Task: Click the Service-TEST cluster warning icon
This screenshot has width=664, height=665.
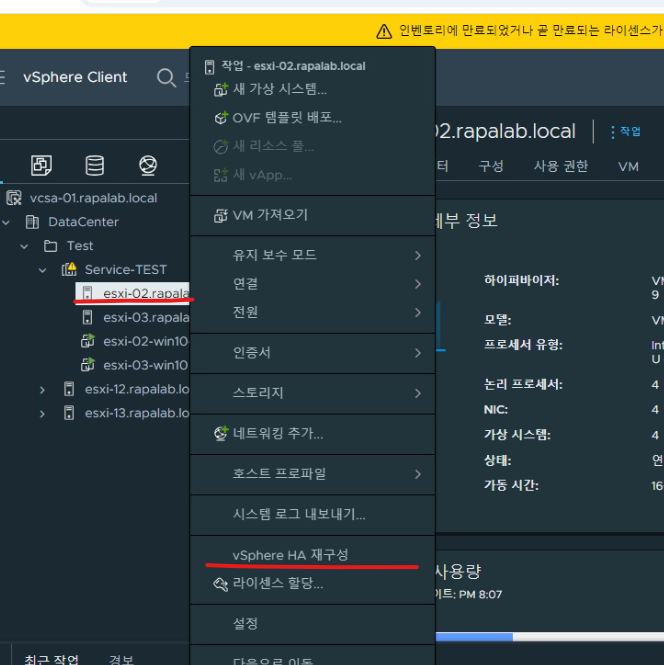Action: (x=69, y=269)
